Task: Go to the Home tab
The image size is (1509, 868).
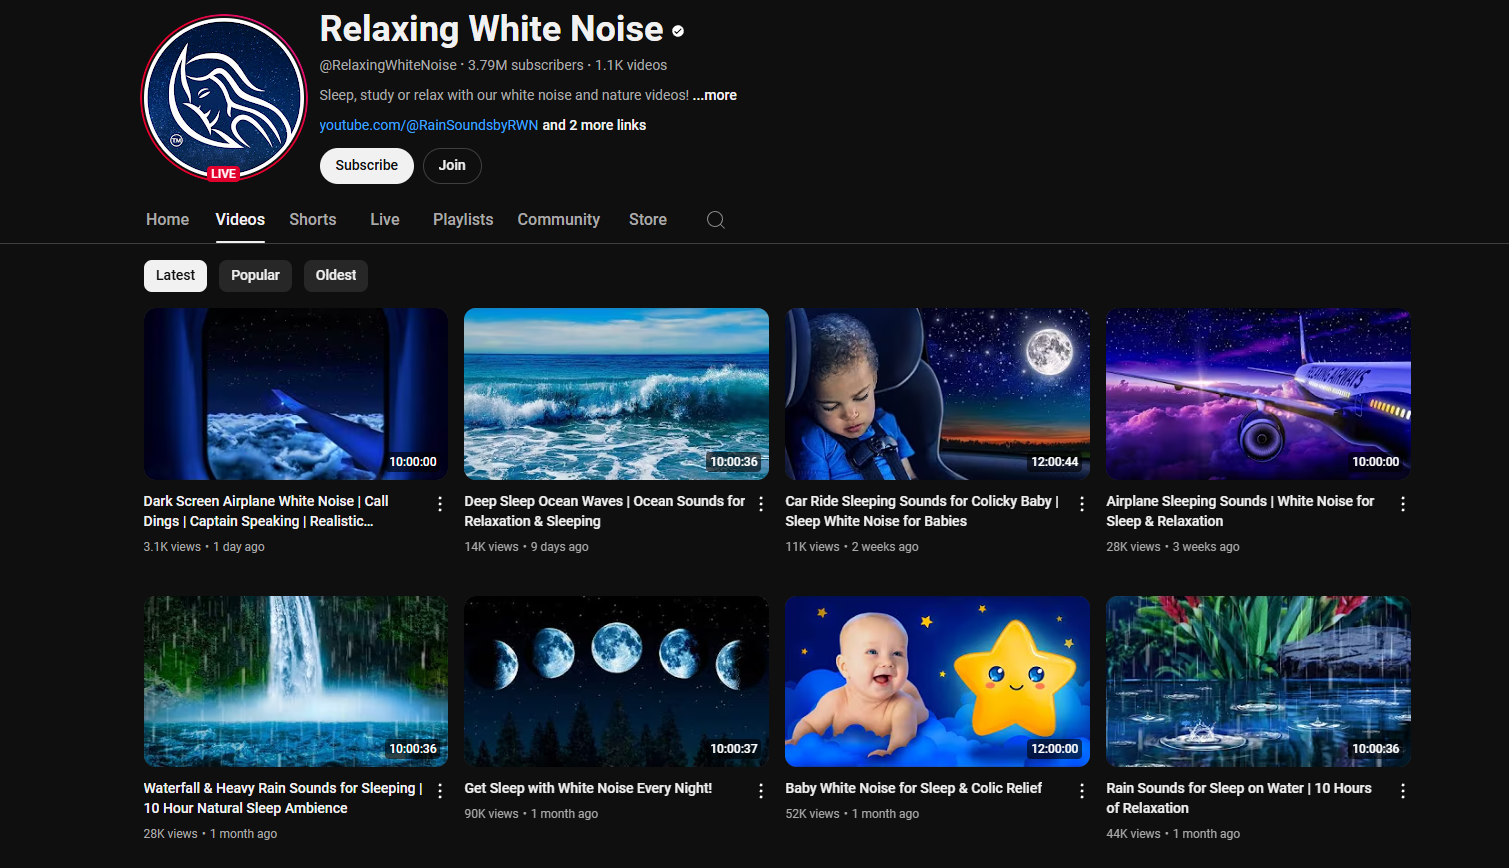Action: pyautogui.click(x=167, y=220)
